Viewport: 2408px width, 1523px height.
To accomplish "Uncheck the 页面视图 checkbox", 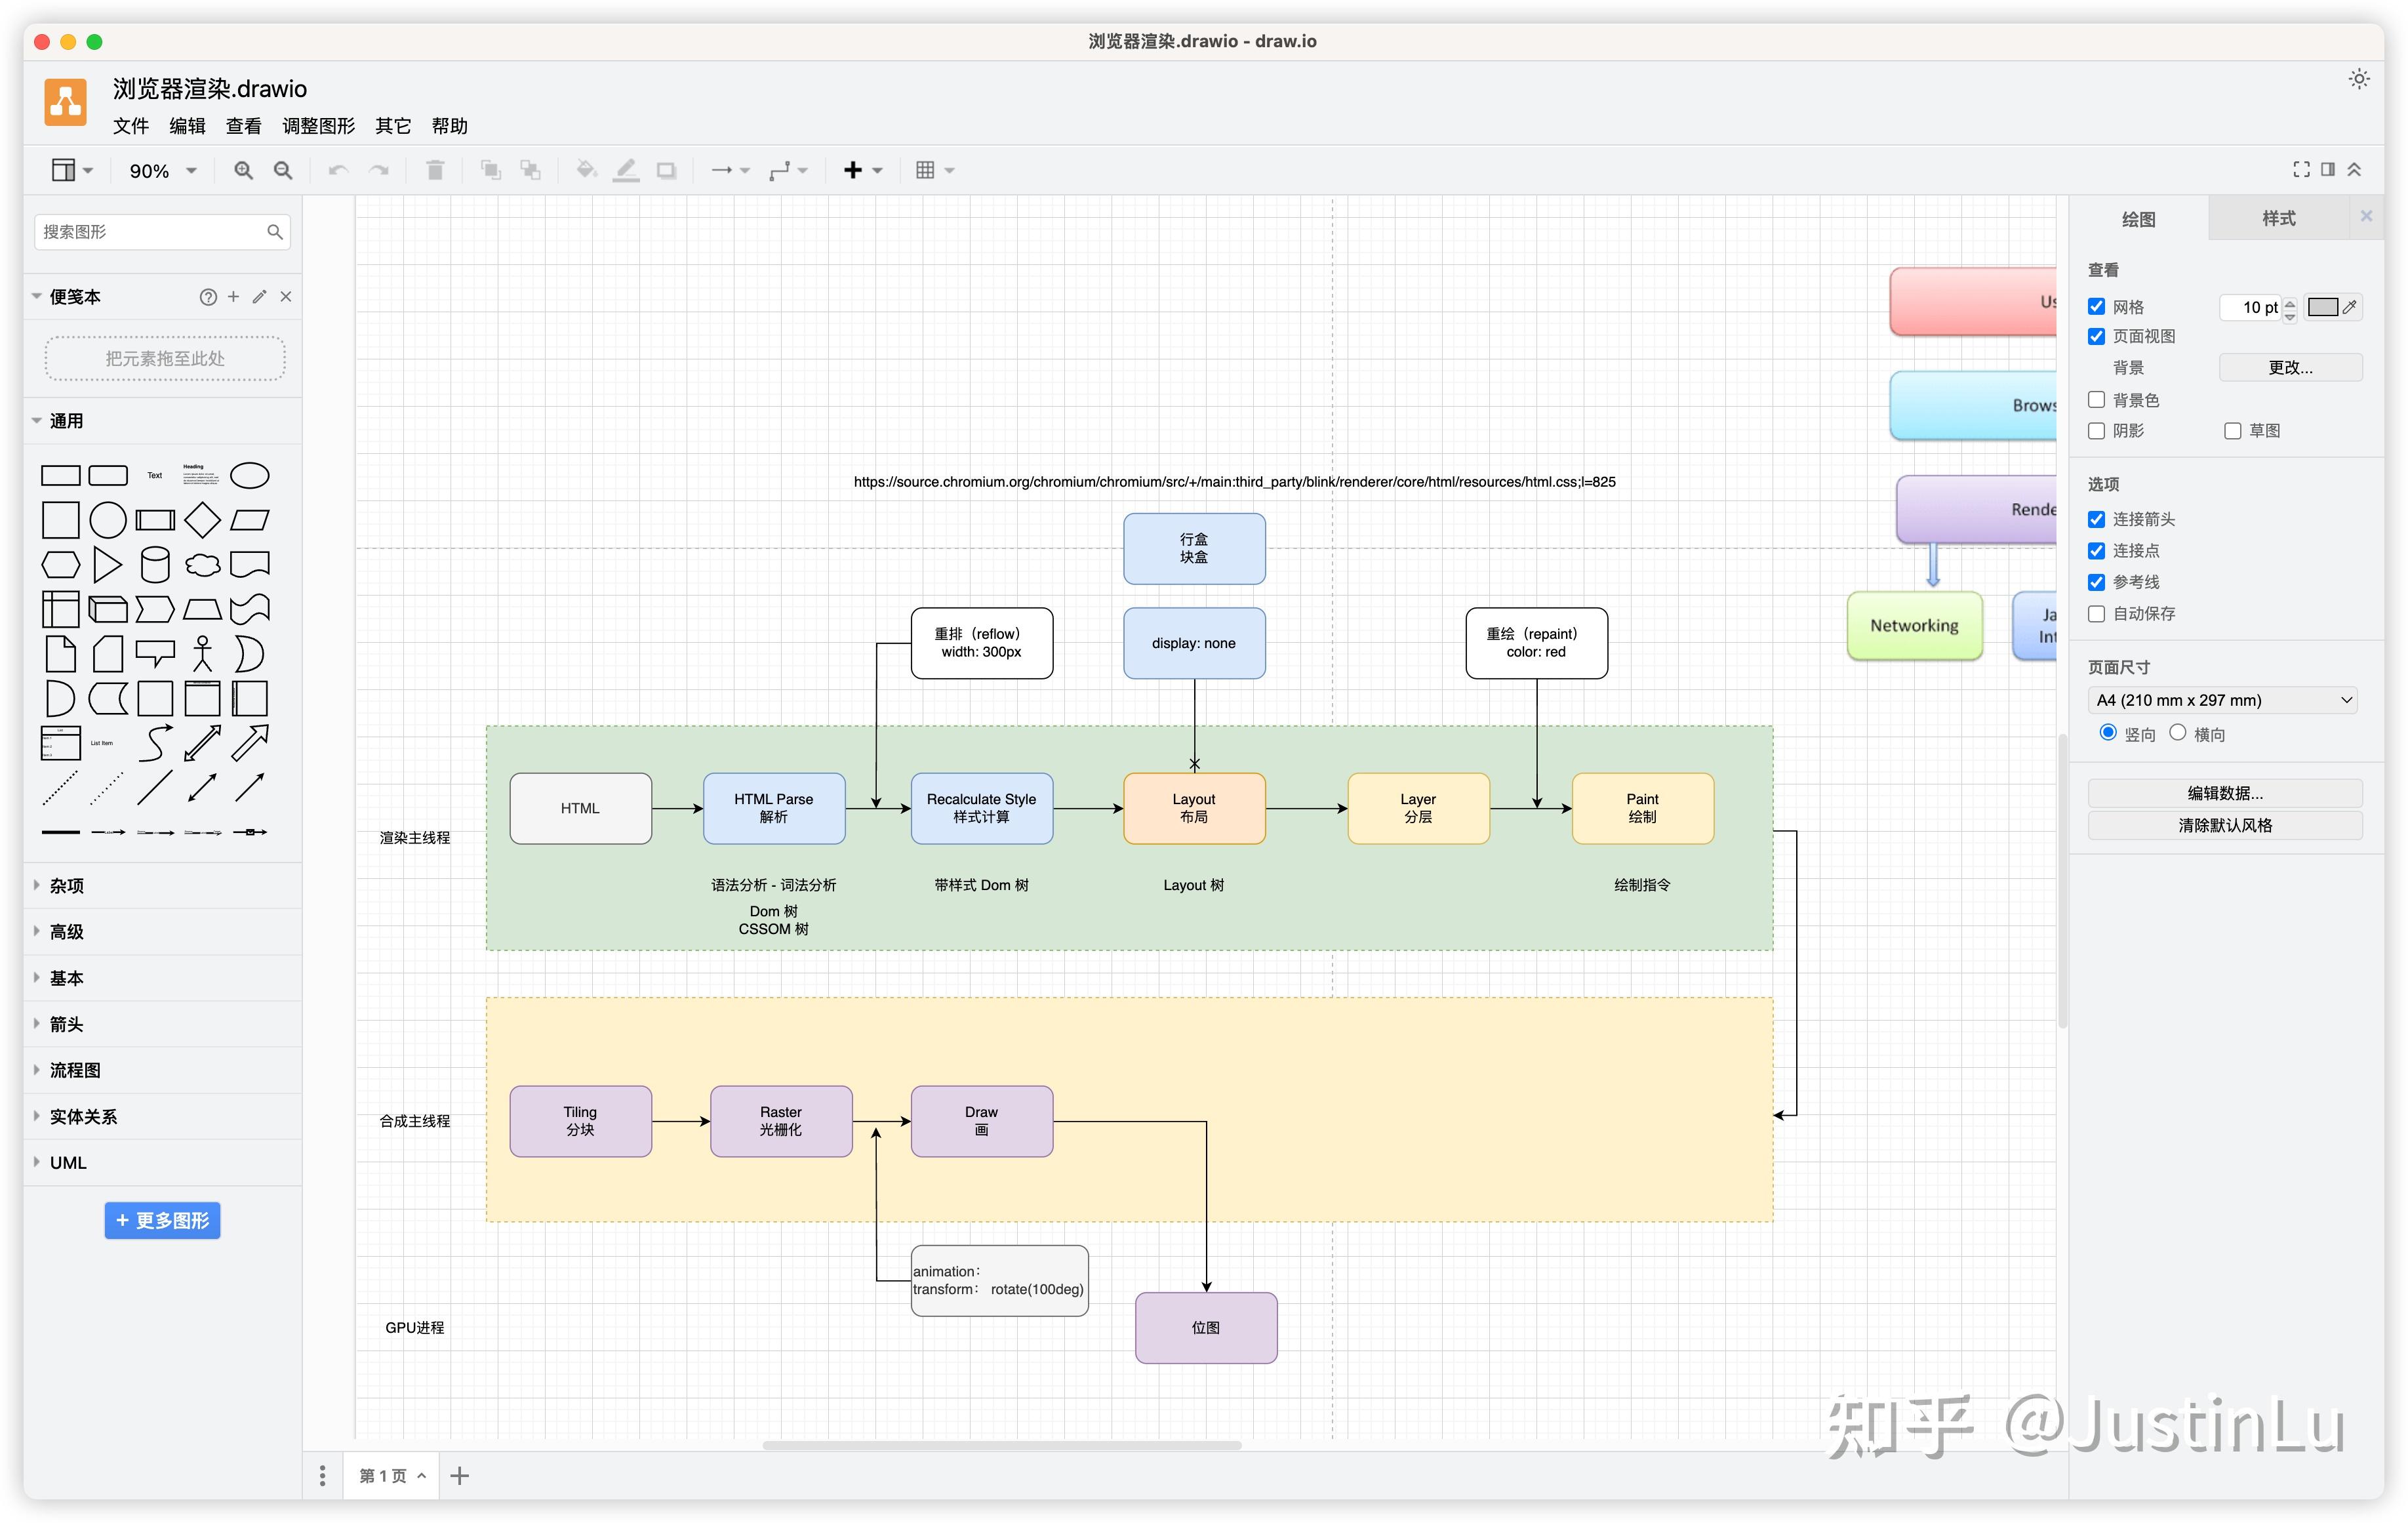I will (x=2096, y=336).
